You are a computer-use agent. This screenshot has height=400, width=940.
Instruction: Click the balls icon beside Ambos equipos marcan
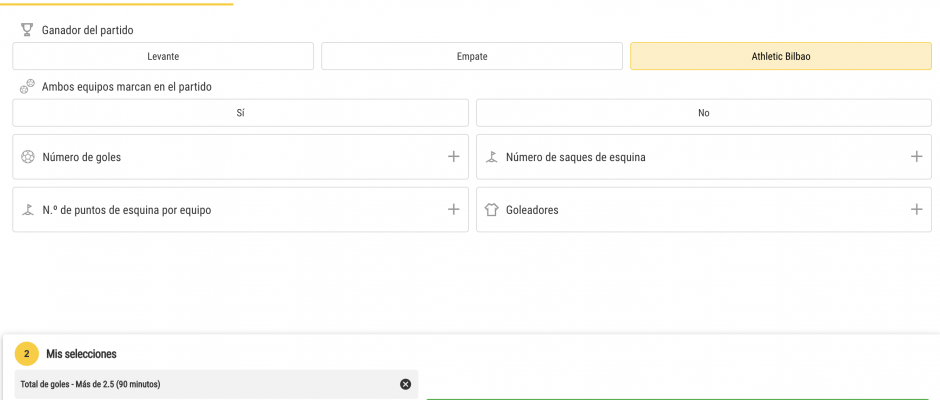click(27, 86)
